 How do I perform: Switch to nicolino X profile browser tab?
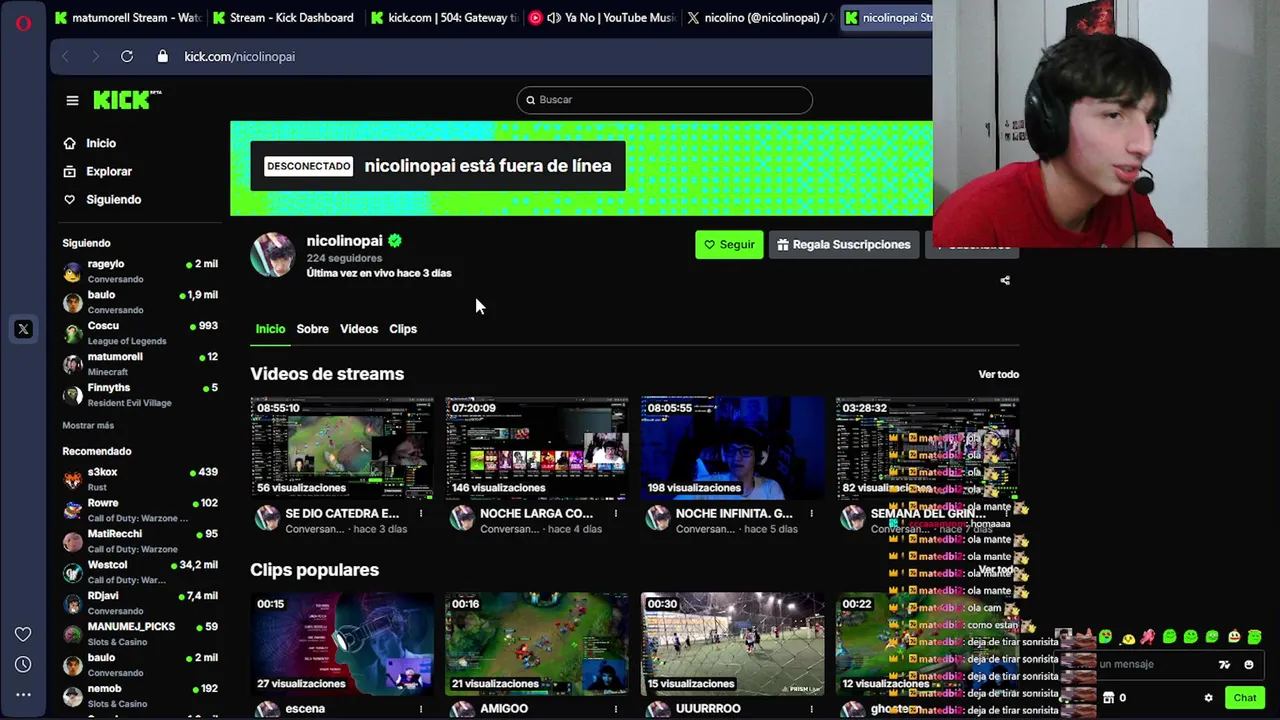(759, 17)
